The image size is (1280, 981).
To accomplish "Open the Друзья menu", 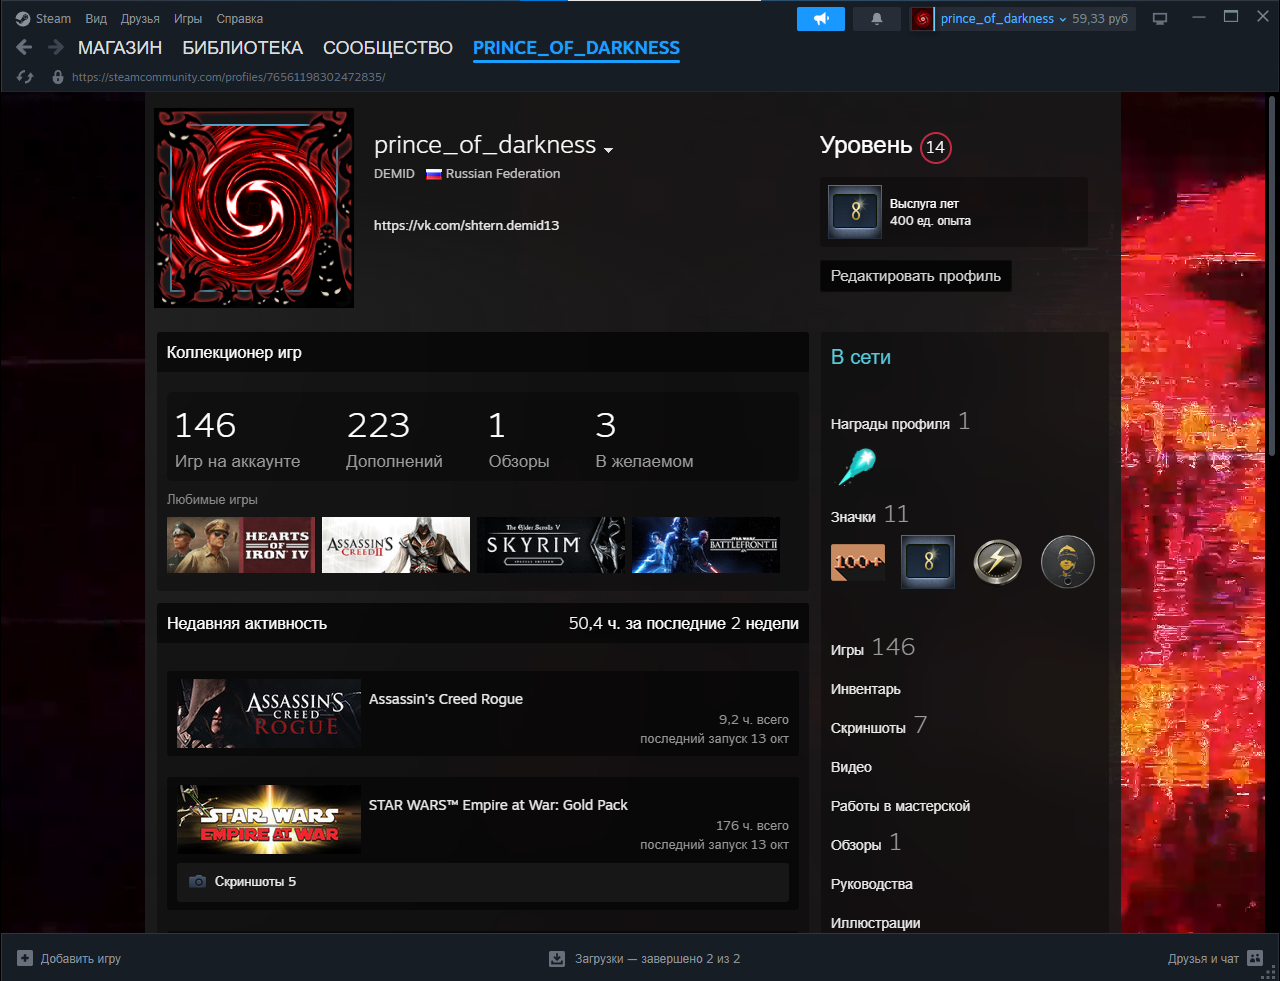I will pos(140,19).
